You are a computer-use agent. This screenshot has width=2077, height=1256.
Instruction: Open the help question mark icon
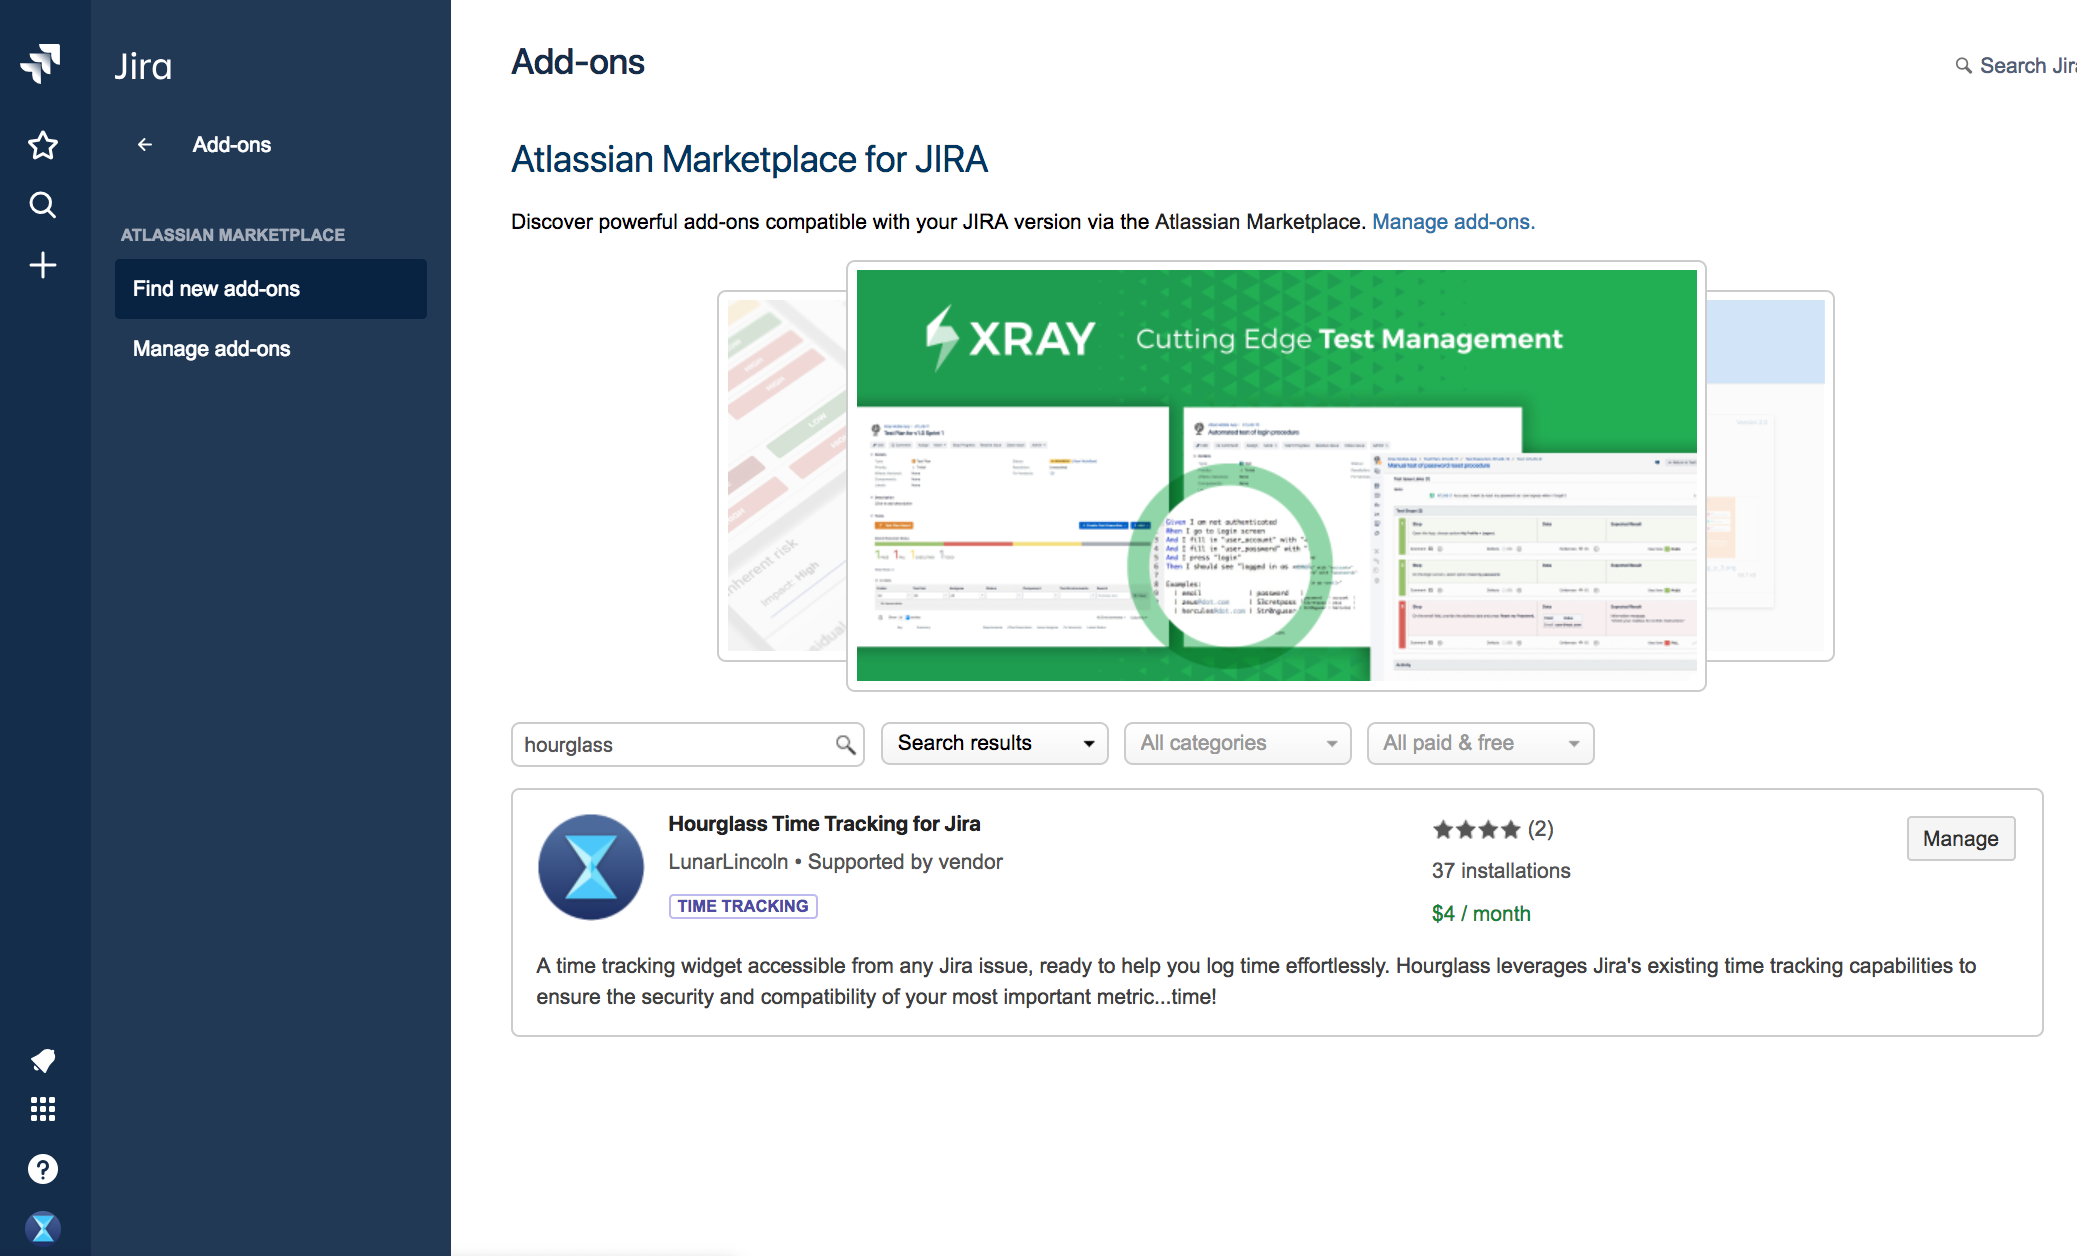(43, 1169)
